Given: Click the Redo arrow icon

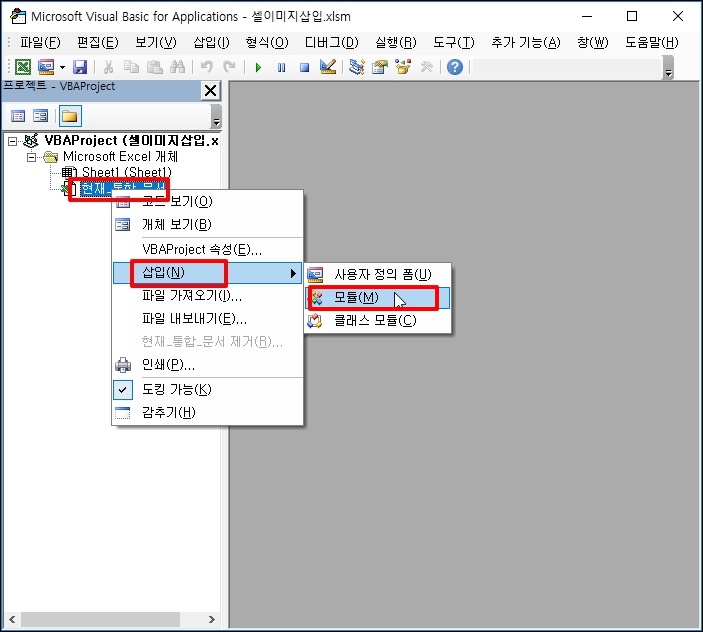Looking at the screenshot, I should [x=230, y=67].
